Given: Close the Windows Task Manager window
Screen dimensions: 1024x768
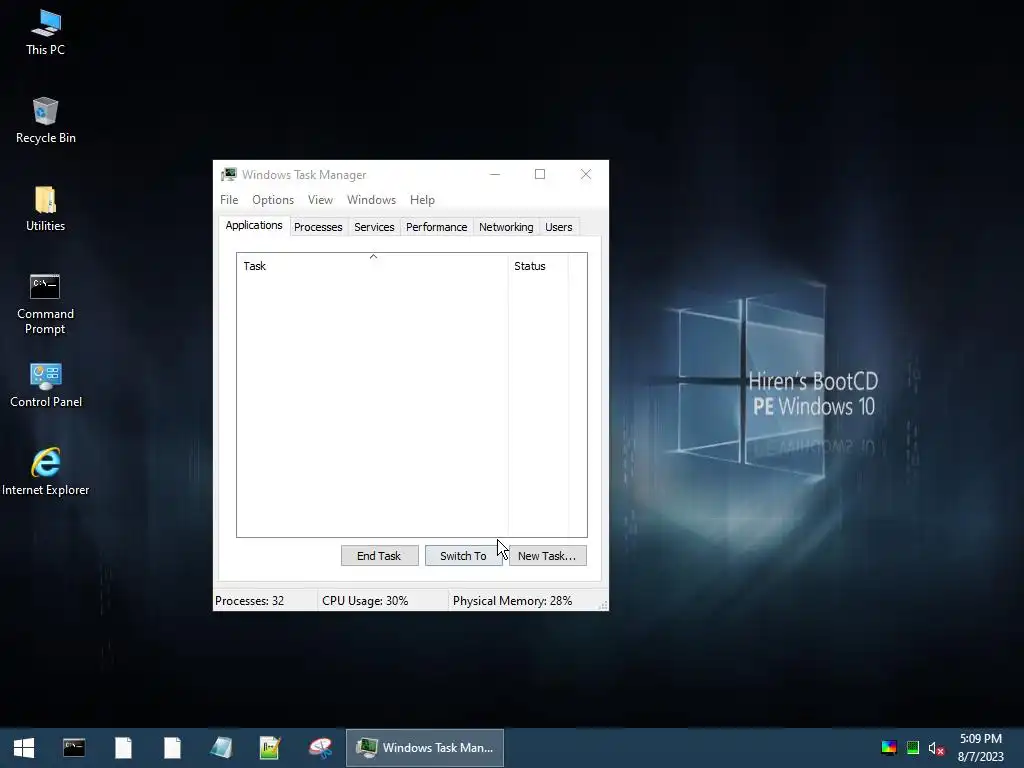Looking at the screenshot, I should coord(586,174).
